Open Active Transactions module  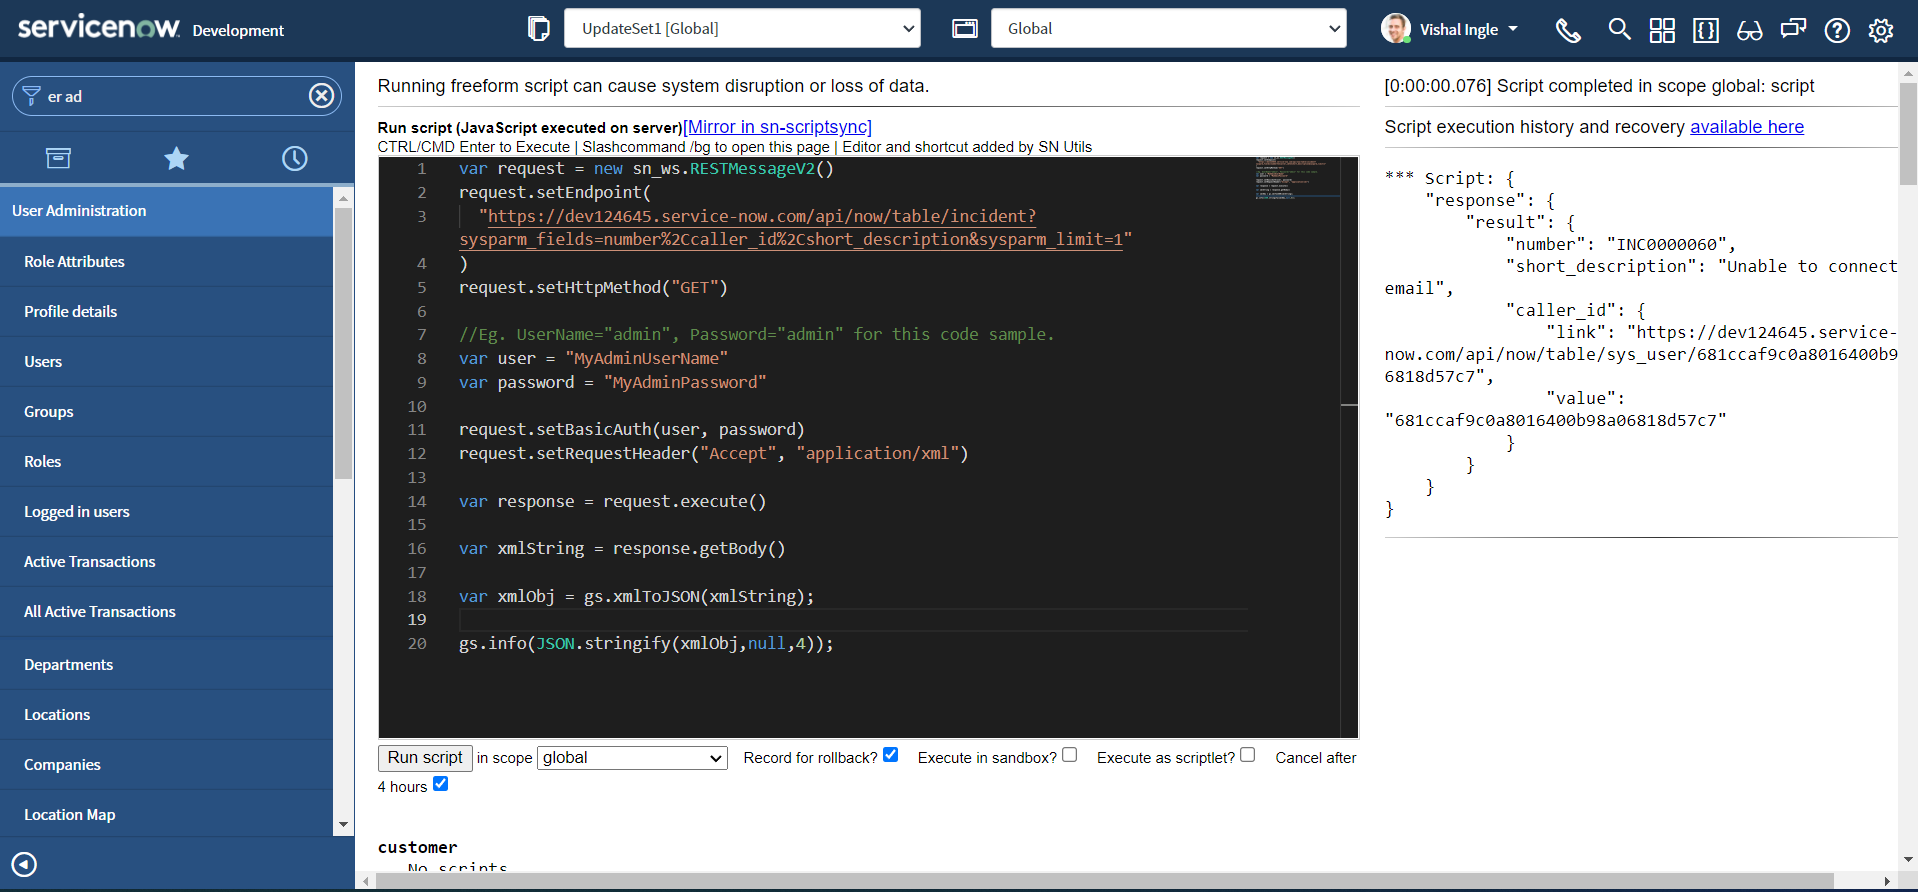point(166,562)
